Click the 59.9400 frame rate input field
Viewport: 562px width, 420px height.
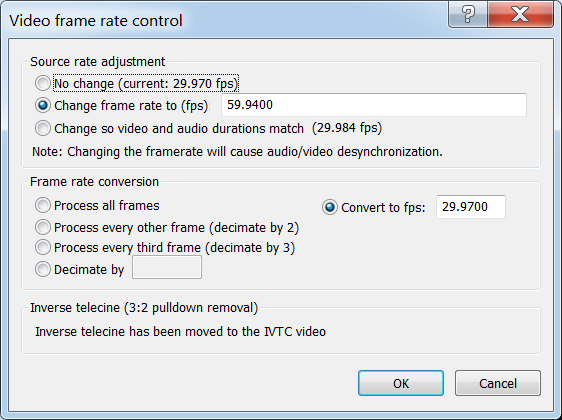coord(374,105)
